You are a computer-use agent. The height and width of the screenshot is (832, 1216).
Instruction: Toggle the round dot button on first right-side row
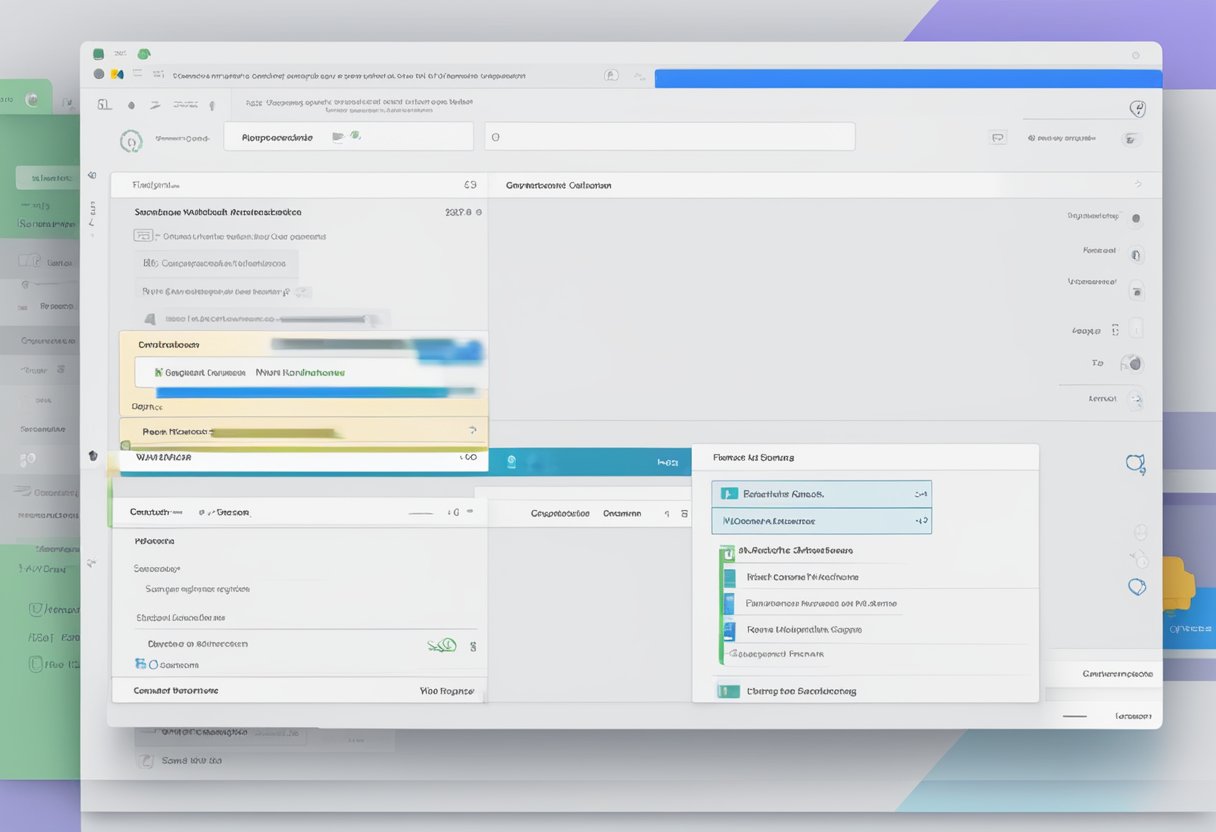tap(1135, 218)
